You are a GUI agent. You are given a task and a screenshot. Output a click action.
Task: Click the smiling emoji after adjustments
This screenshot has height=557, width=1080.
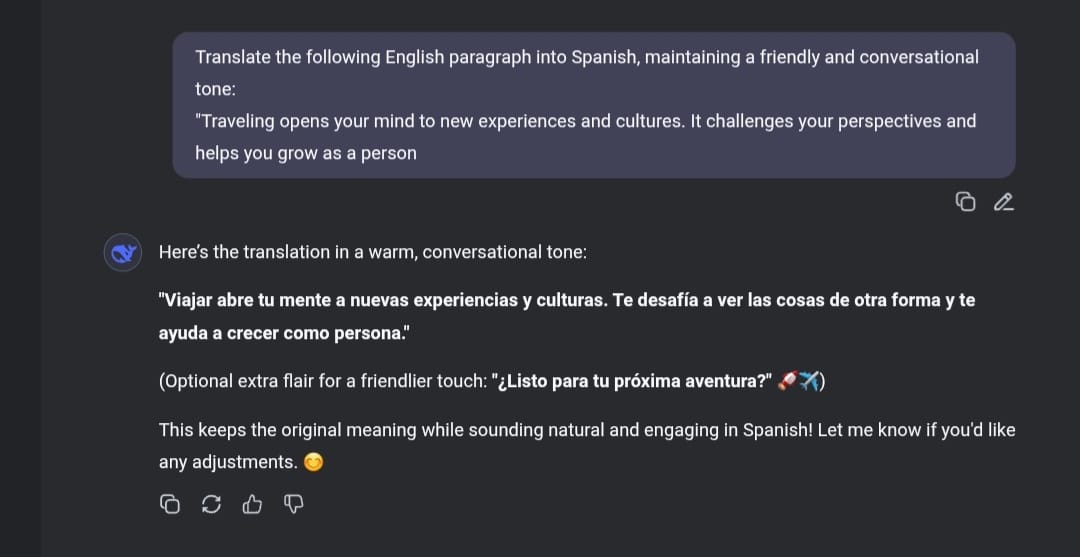[x=313, y=463]
